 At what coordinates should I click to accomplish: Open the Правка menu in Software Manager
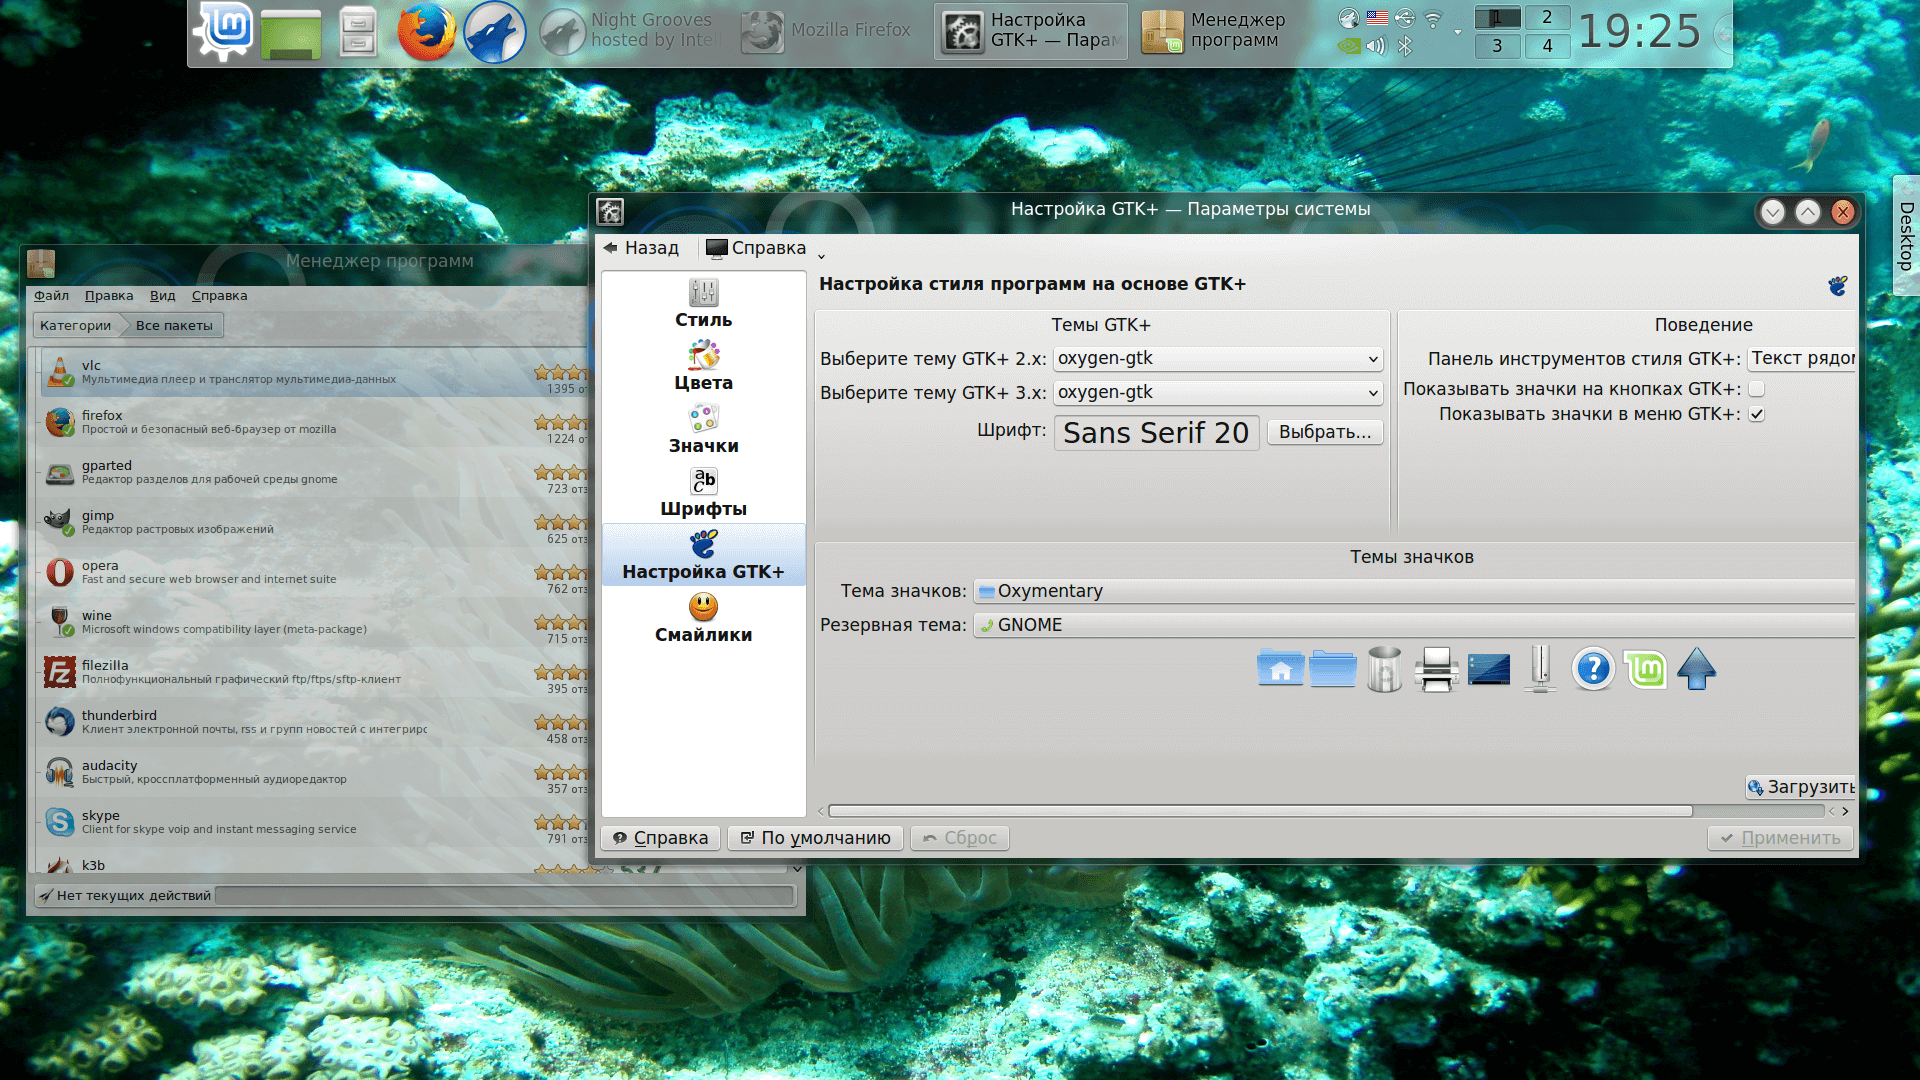tap(108, 296)
